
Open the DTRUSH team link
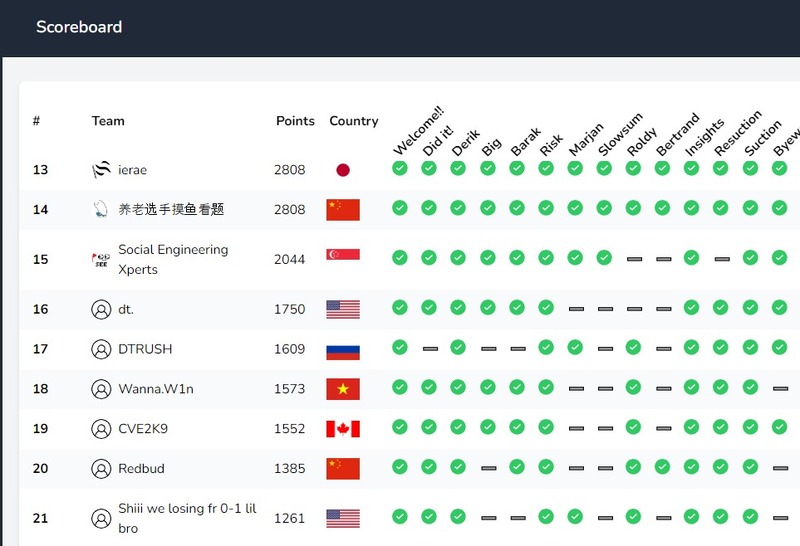pyautogui.click(x=145, y=349)
